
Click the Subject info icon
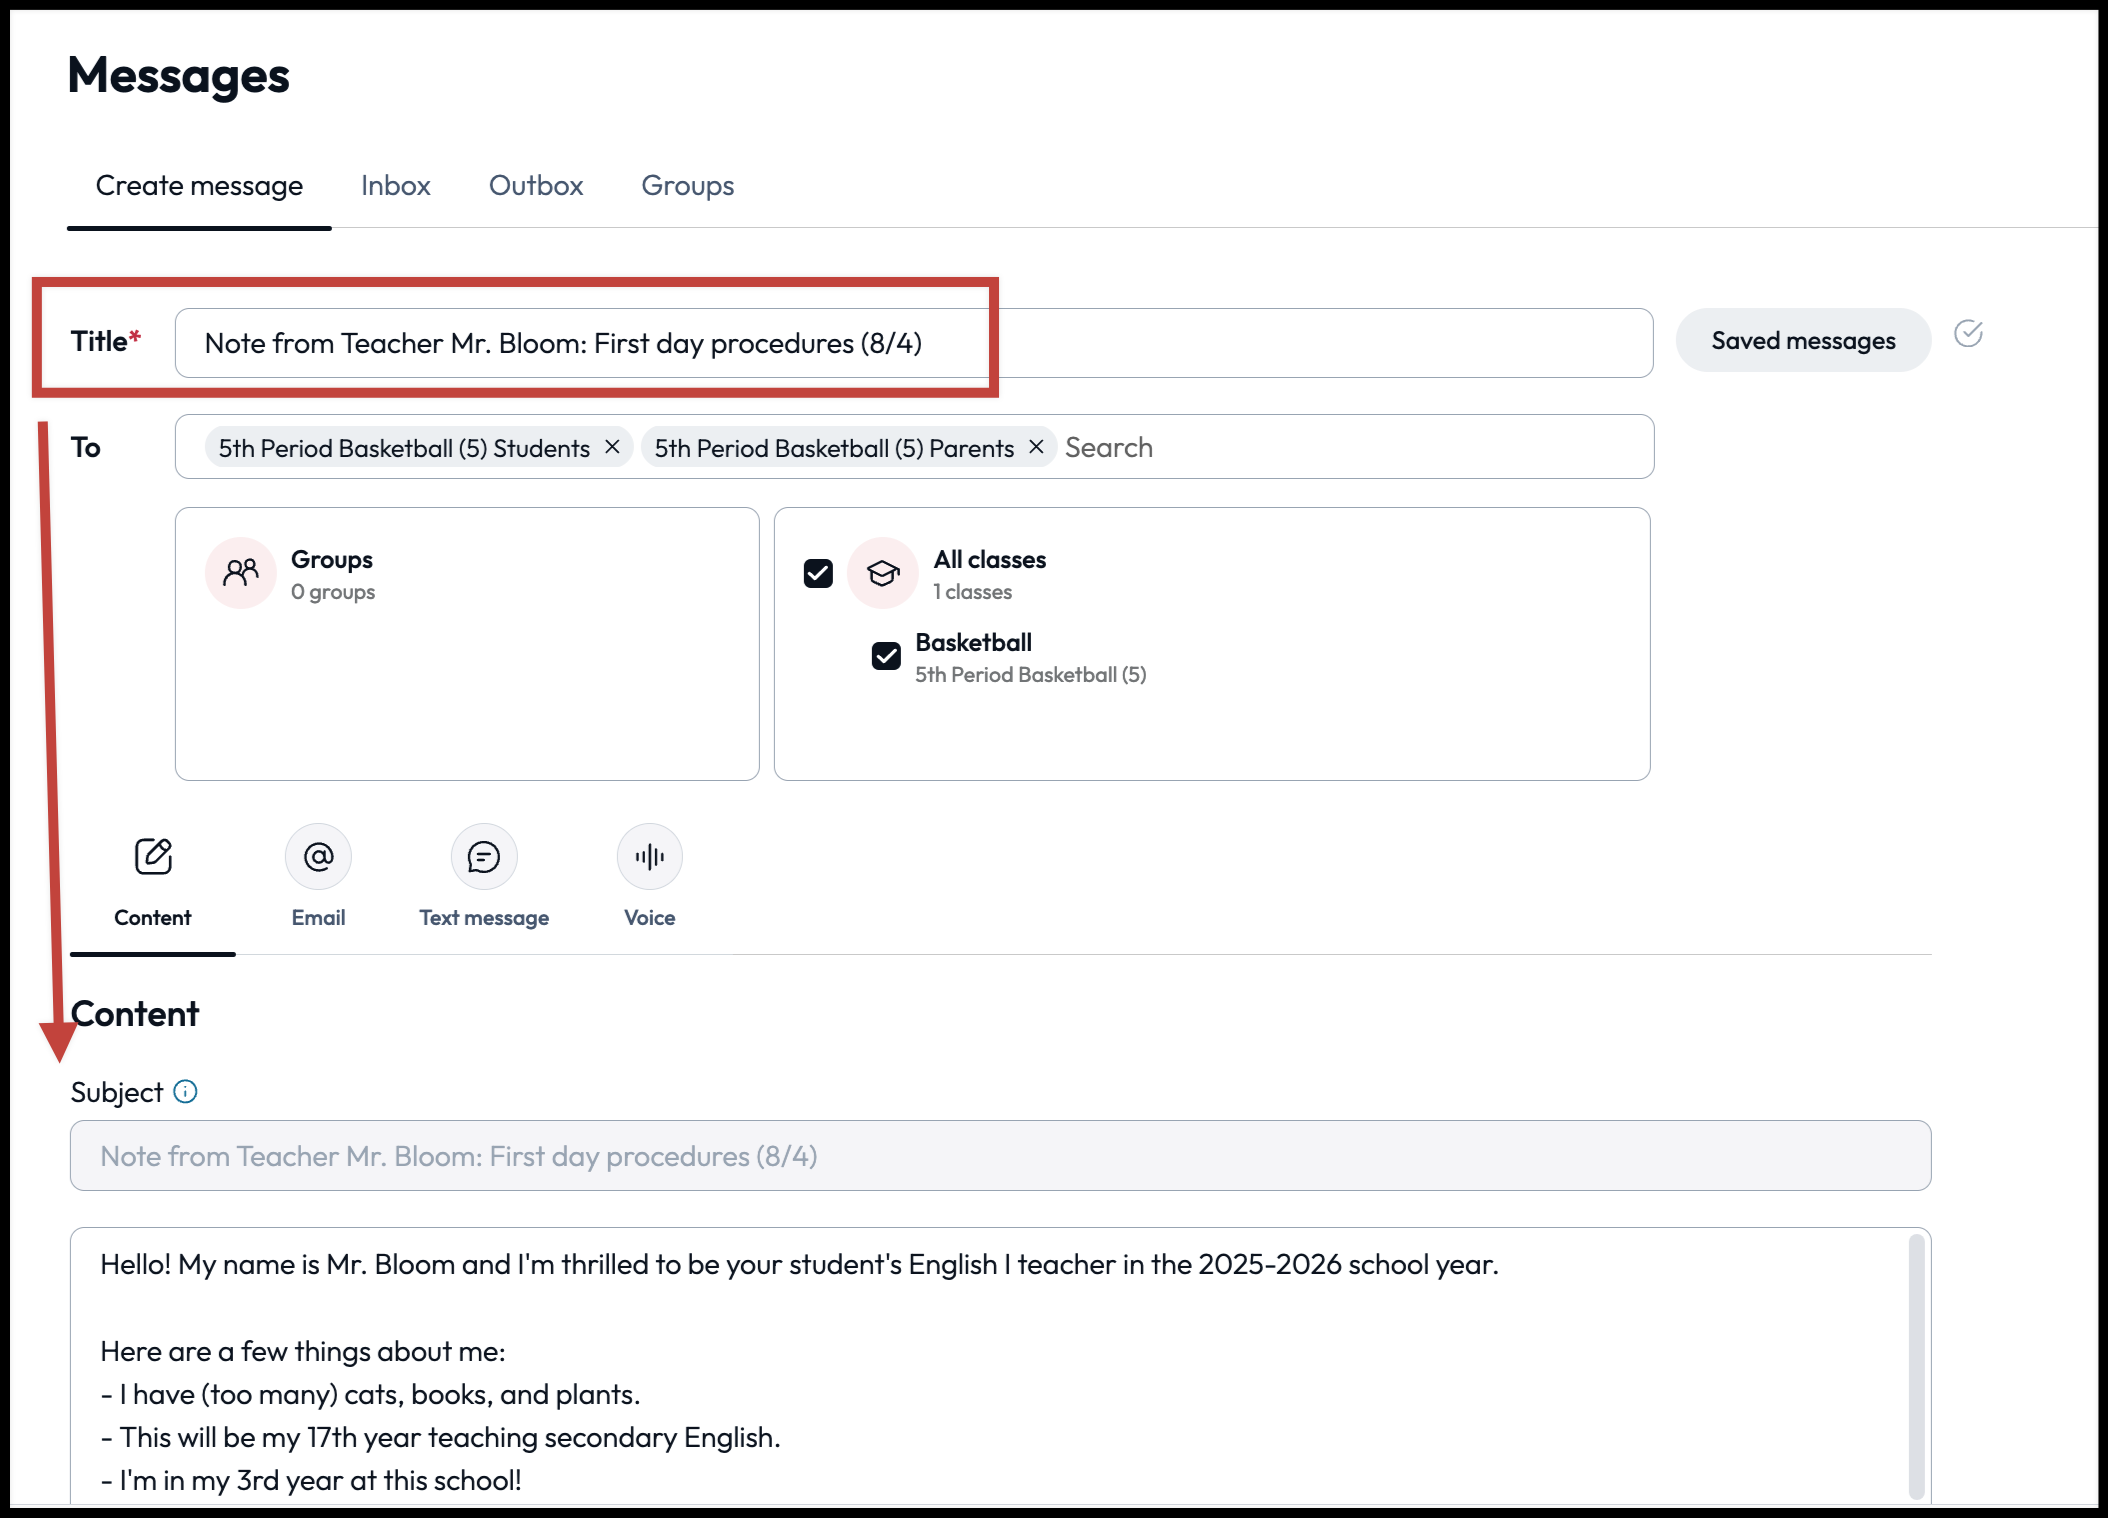[185, 1091]
